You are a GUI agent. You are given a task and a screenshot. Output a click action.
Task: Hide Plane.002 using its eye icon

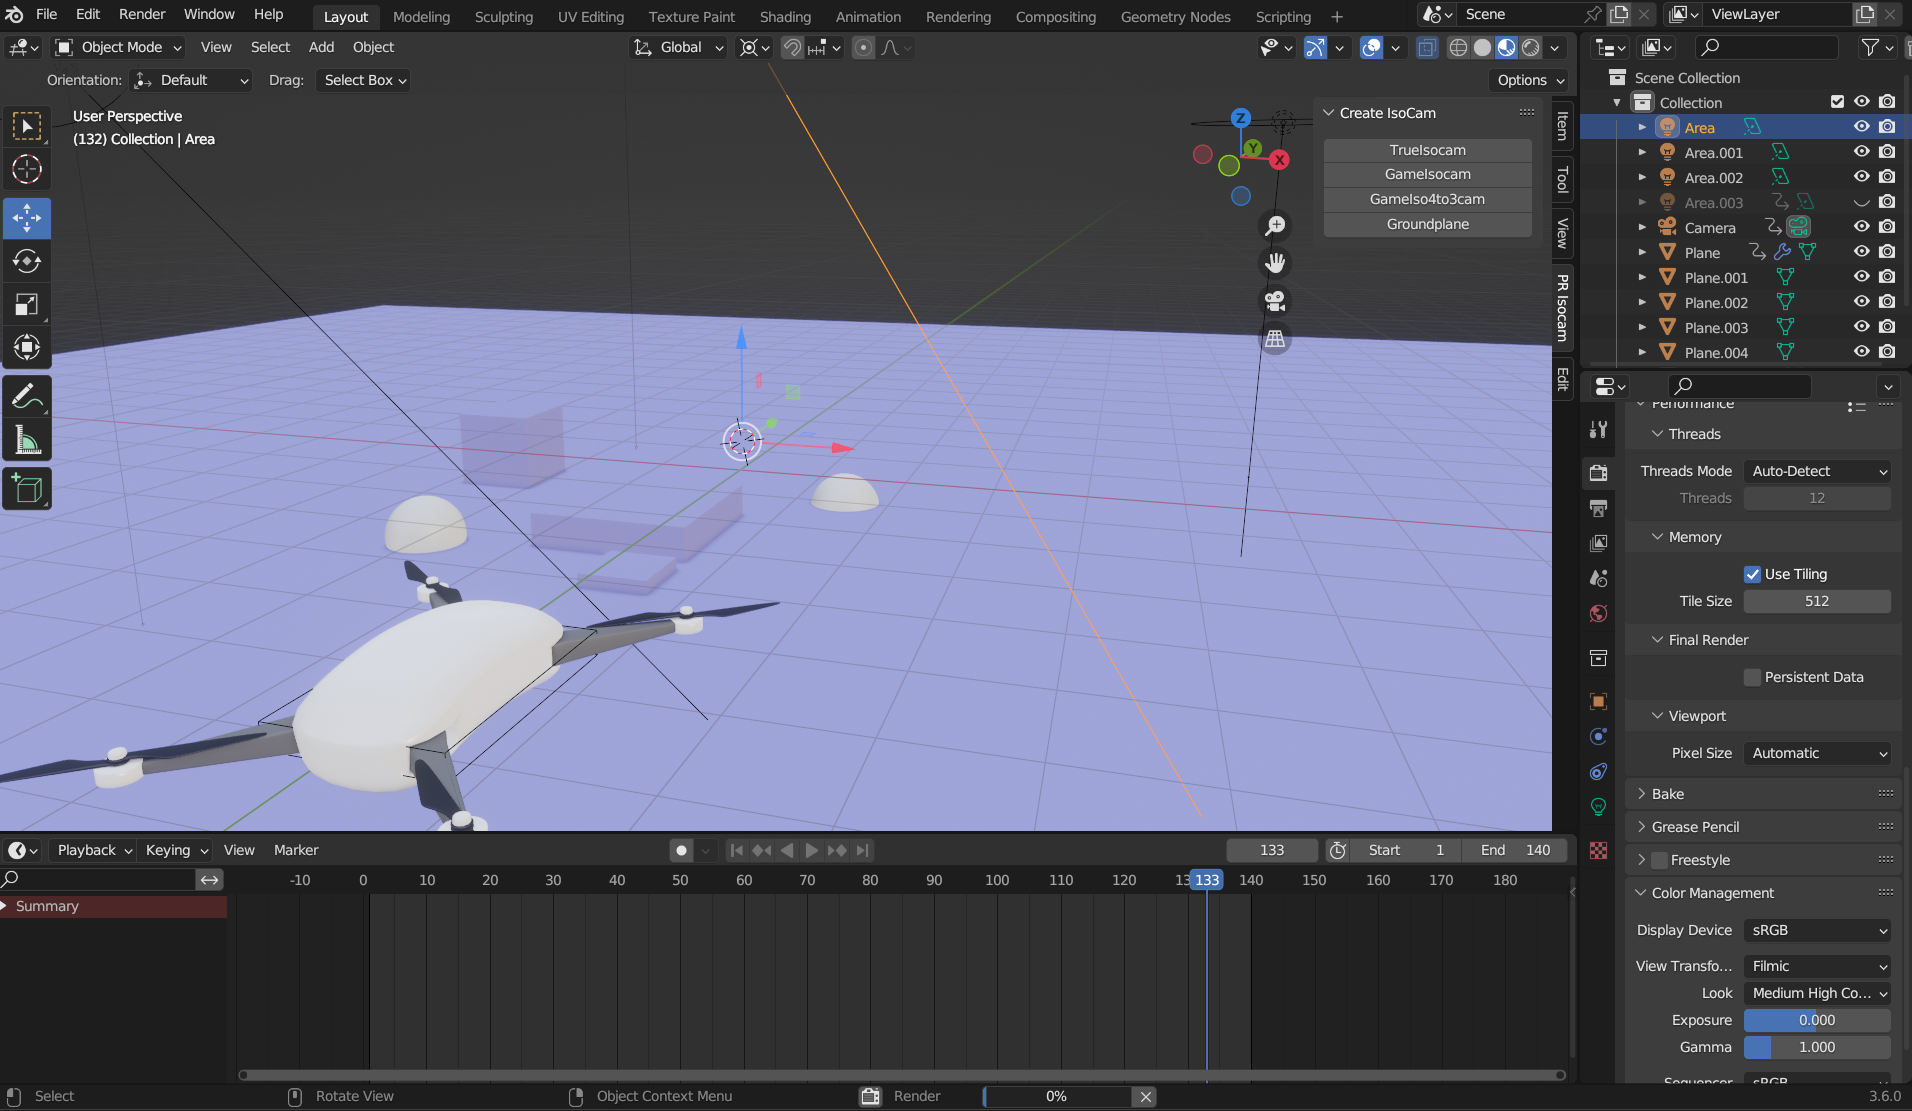1861,302
